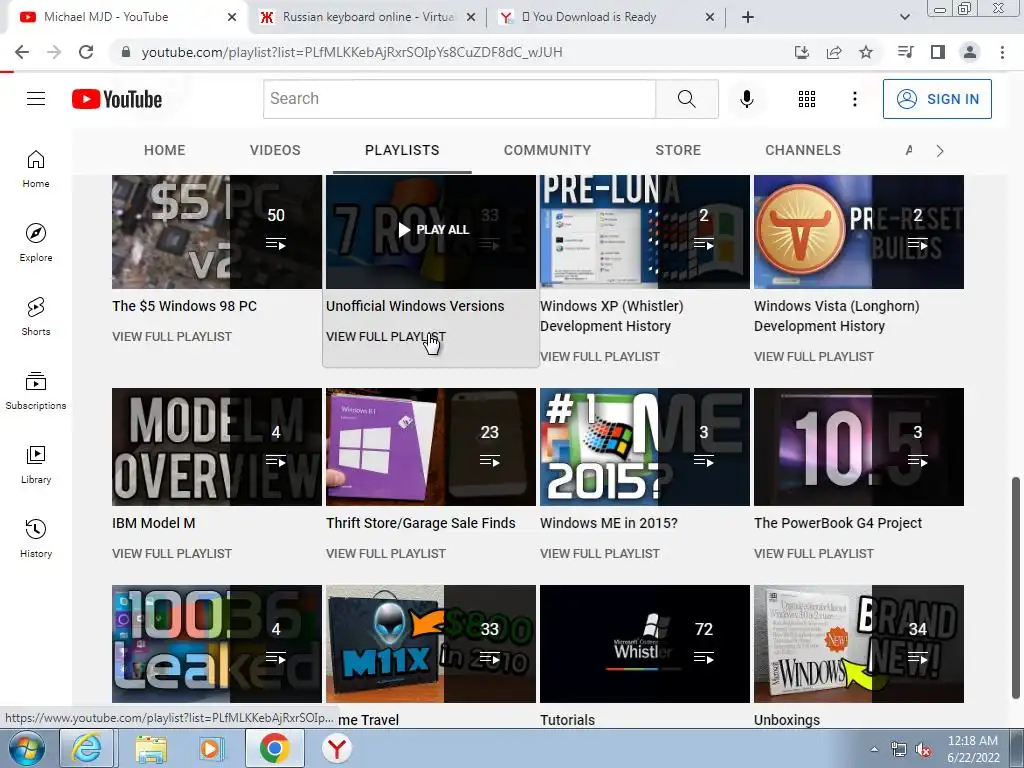Viewport: 1024px width, 768px height.
Task: Open YouTube settings three-dot menu
Action: point(854,99)
